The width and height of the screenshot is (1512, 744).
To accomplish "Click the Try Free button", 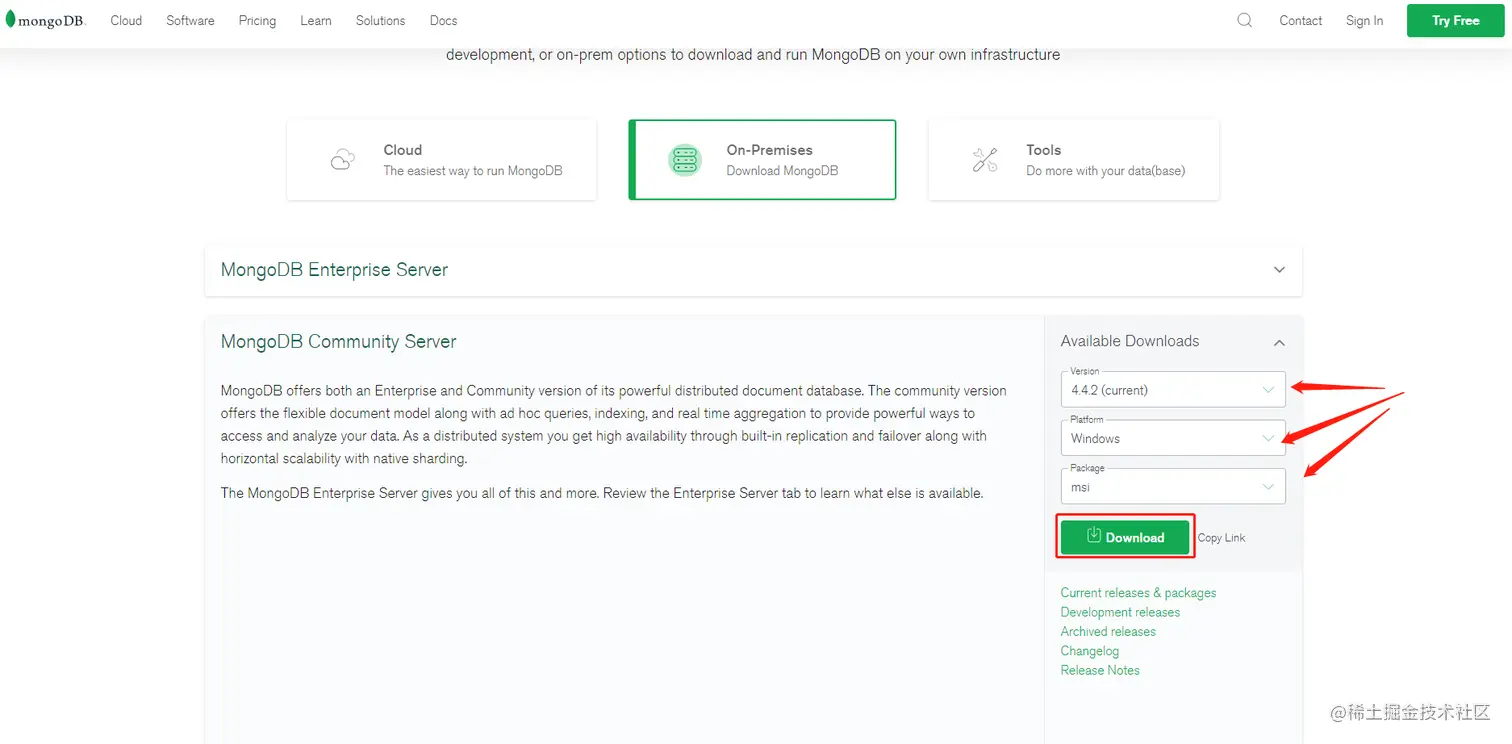I will 1455,20.
